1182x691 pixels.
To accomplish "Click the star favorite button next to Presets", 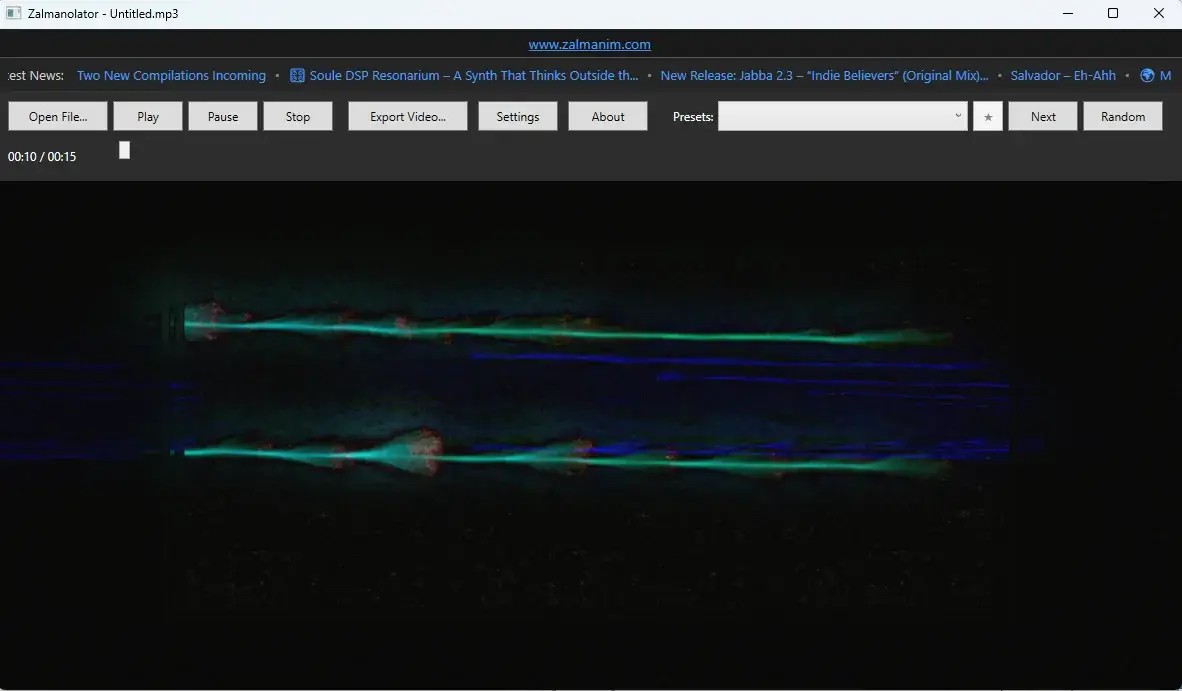I will pos(988,117).
